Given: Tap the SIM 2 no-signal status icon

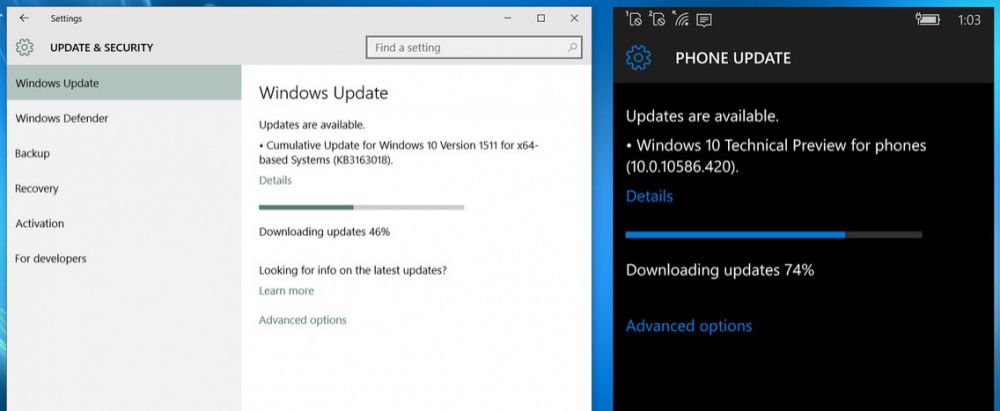Looking at the screenshot, I should (658, 20).
